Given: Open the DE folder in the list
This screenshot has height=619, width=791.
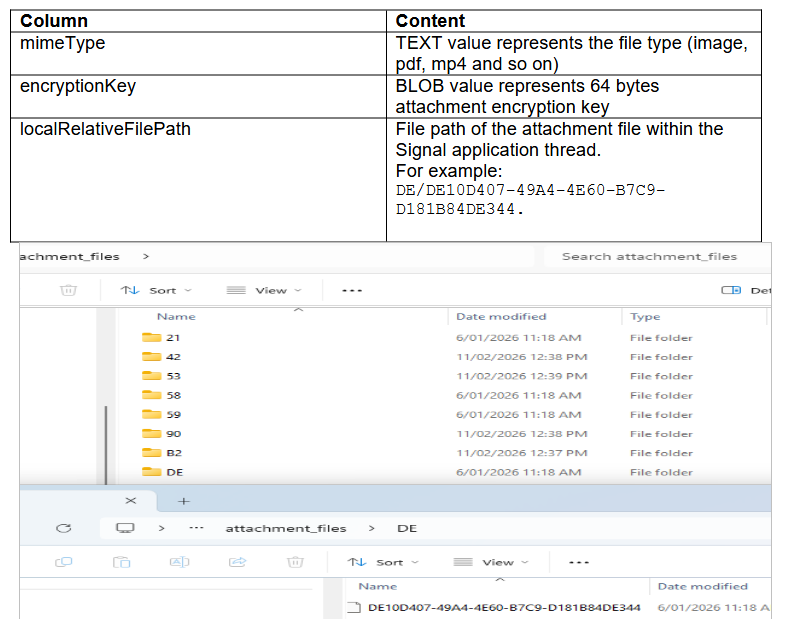Looking at the screenshot, I should pyautogui.click(x=174, y=472).
